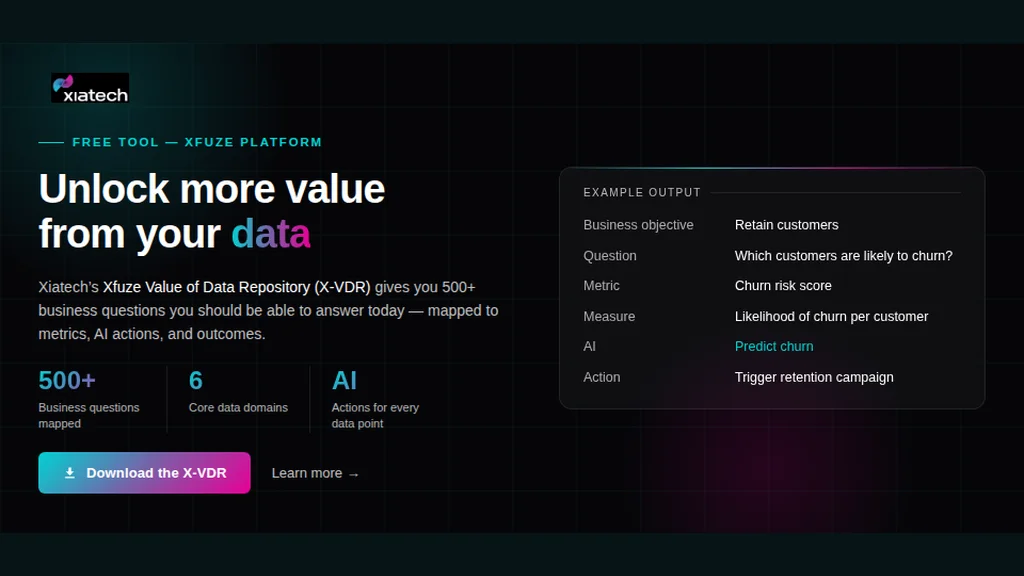Click the 'Measure' row label

click(609, 317)
